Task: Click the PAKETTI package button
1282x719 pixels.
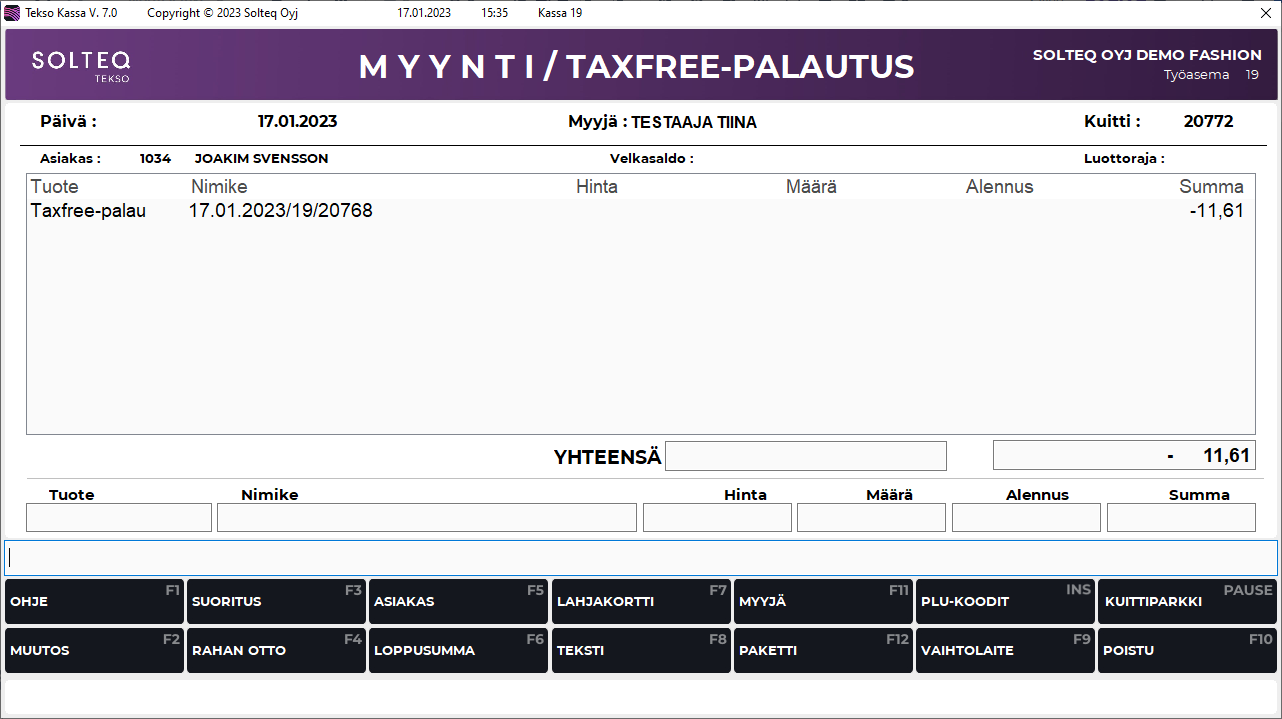Action: pos(823,650)
